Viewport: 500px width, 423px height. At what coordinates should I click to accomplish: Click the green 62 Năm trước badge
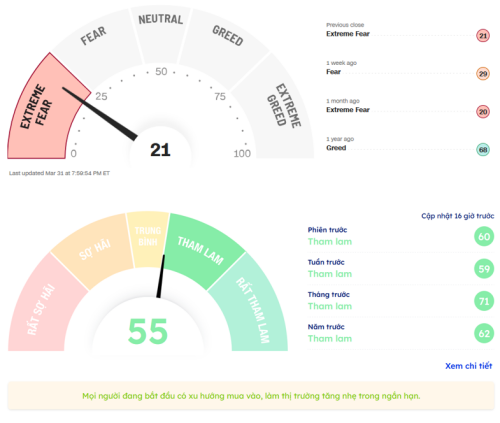(x=484, y=333)
